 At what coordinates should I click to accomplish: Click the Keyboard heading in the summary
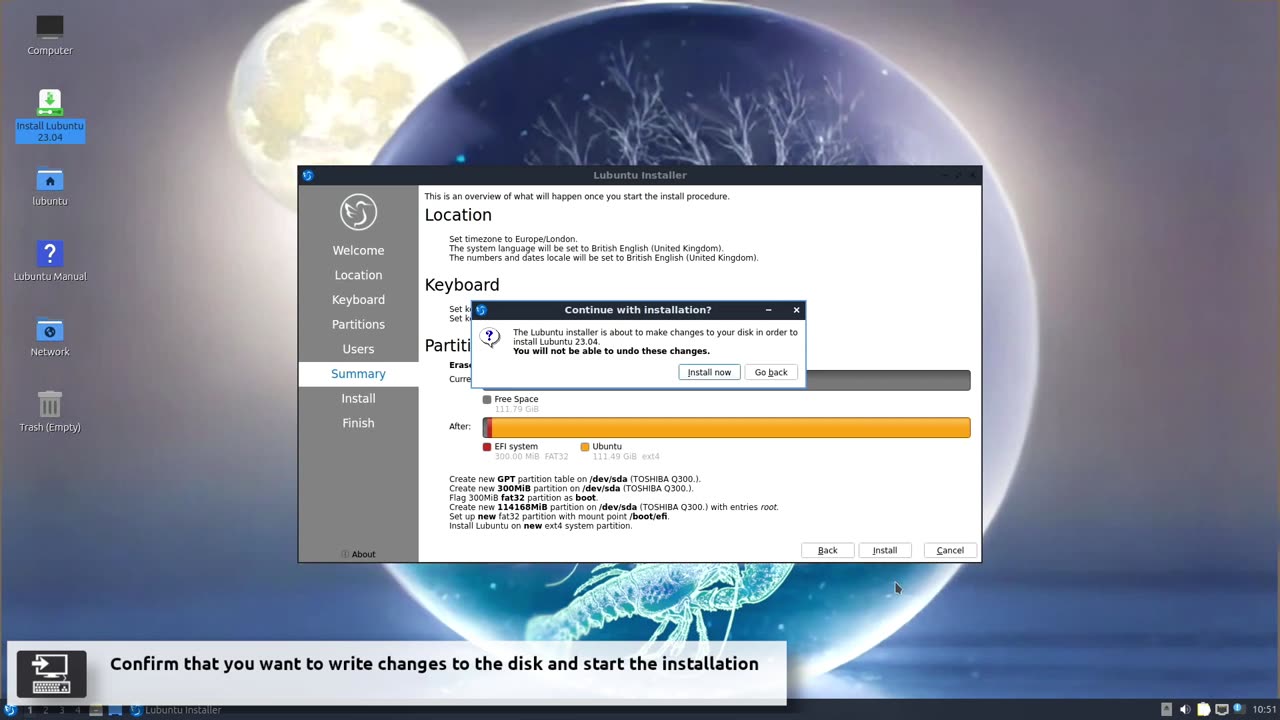coord(462,285)
